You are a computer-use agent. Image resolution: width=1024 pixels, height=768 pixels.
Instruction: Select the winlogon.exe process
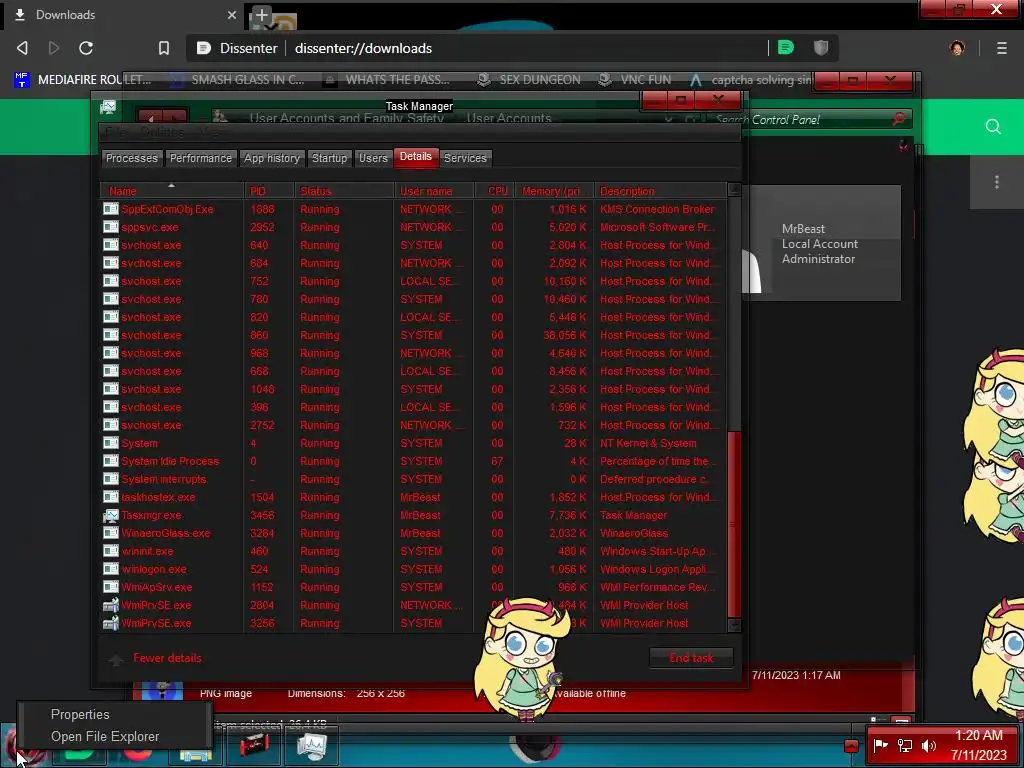tap(413, 569)
